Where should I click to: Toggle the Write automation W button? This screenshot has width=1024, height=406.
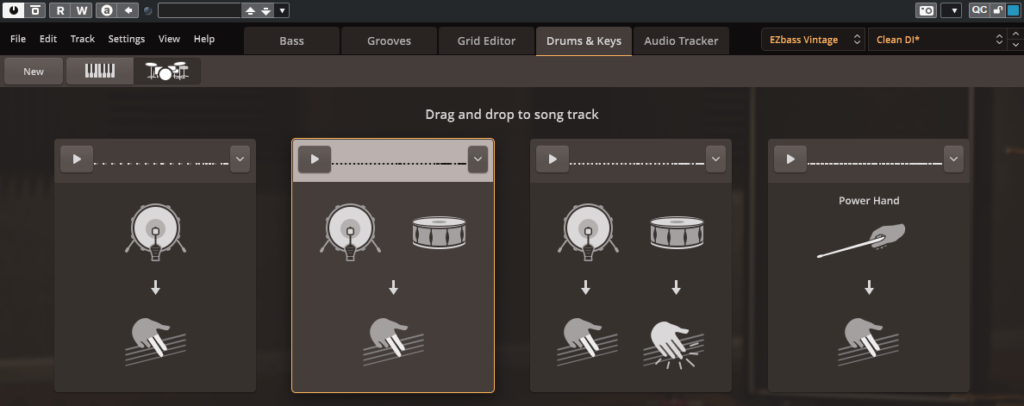[81, 10]
